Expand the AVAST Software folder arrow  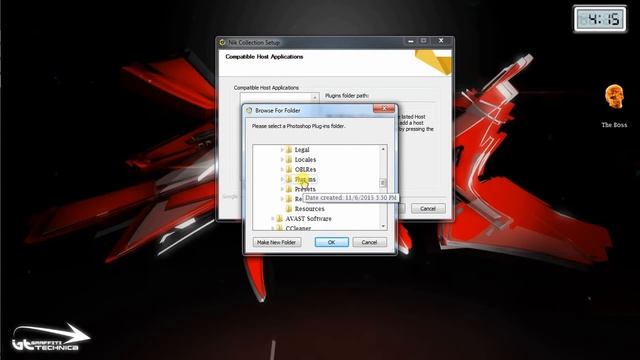(x=273, y=218)
